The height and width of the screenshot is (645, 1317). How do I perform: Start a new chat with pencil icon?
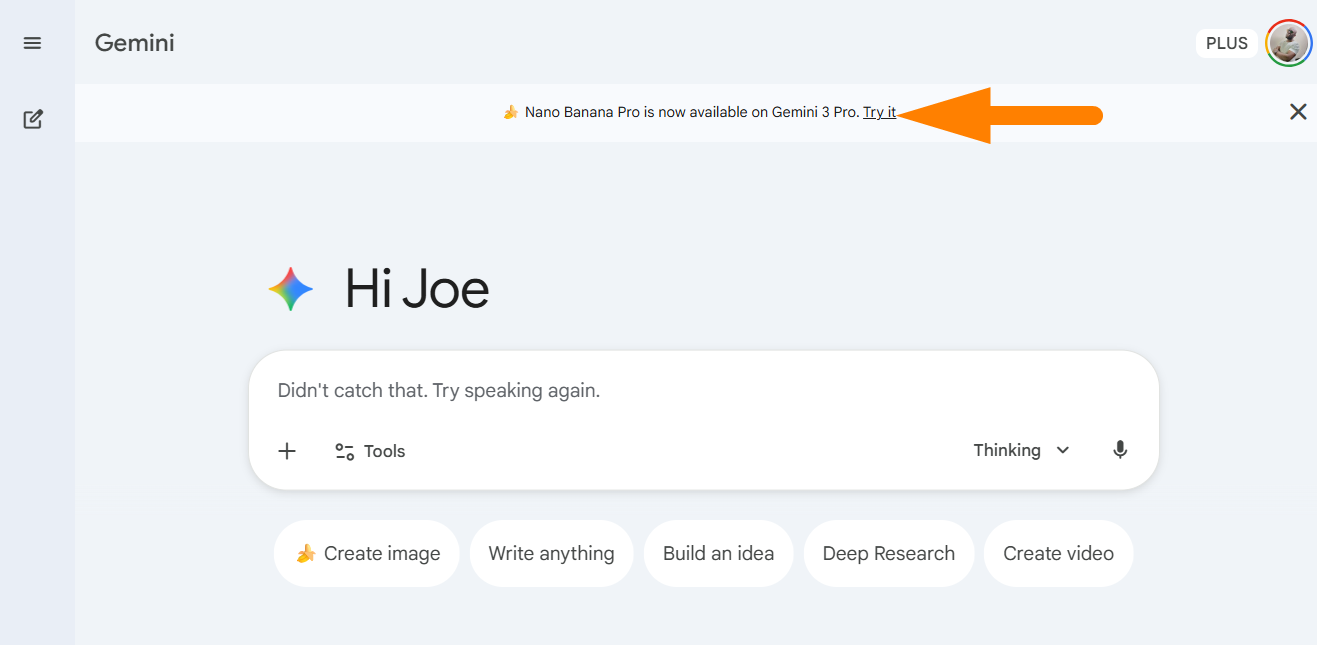33,120
